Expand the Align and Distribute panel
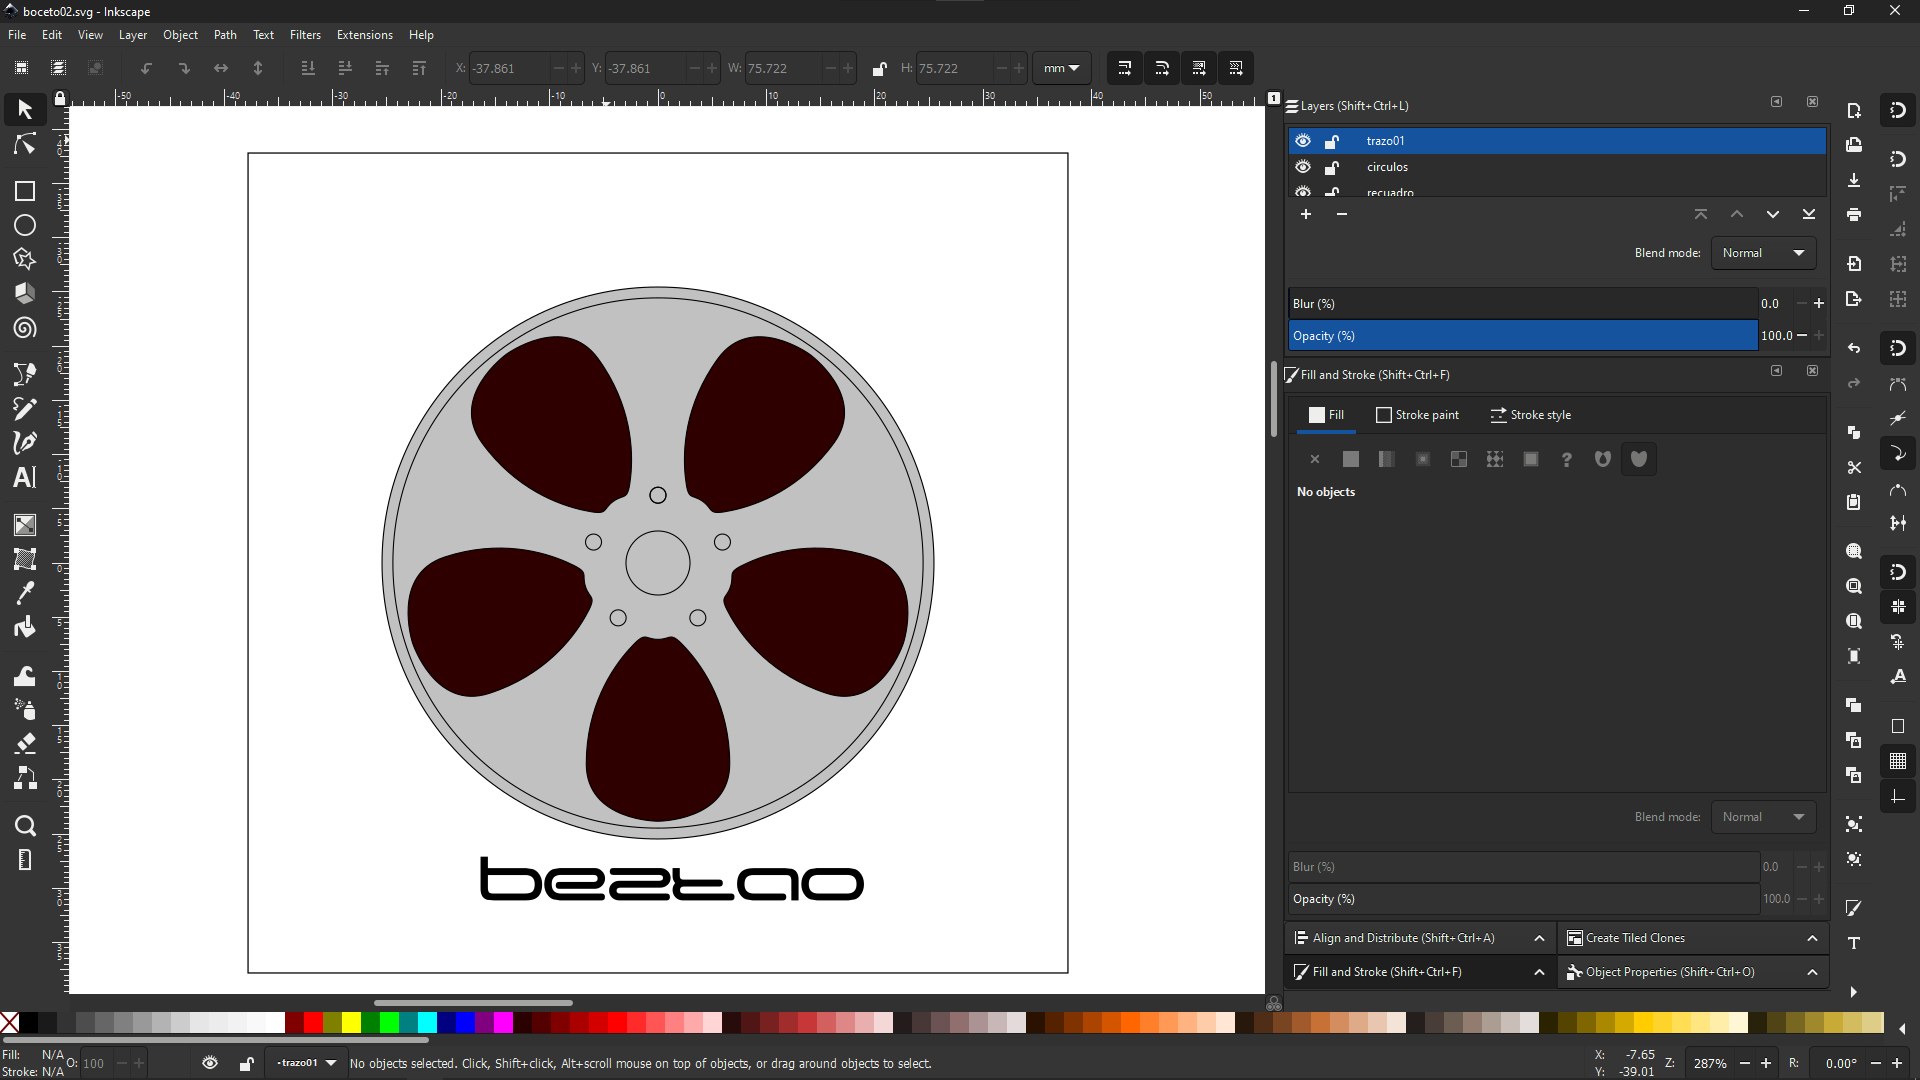 coord(1539,938)
